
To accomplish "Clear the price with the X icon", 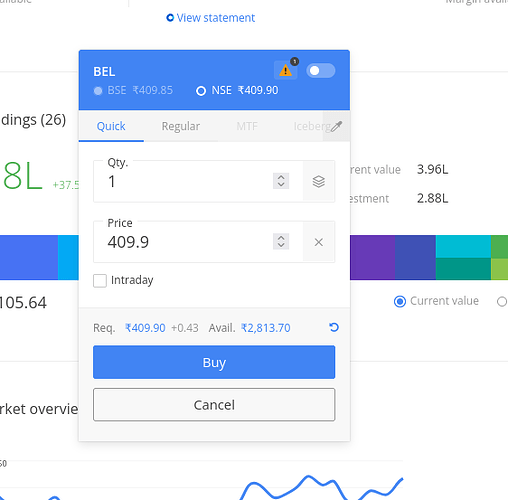I will pos(319,242).
